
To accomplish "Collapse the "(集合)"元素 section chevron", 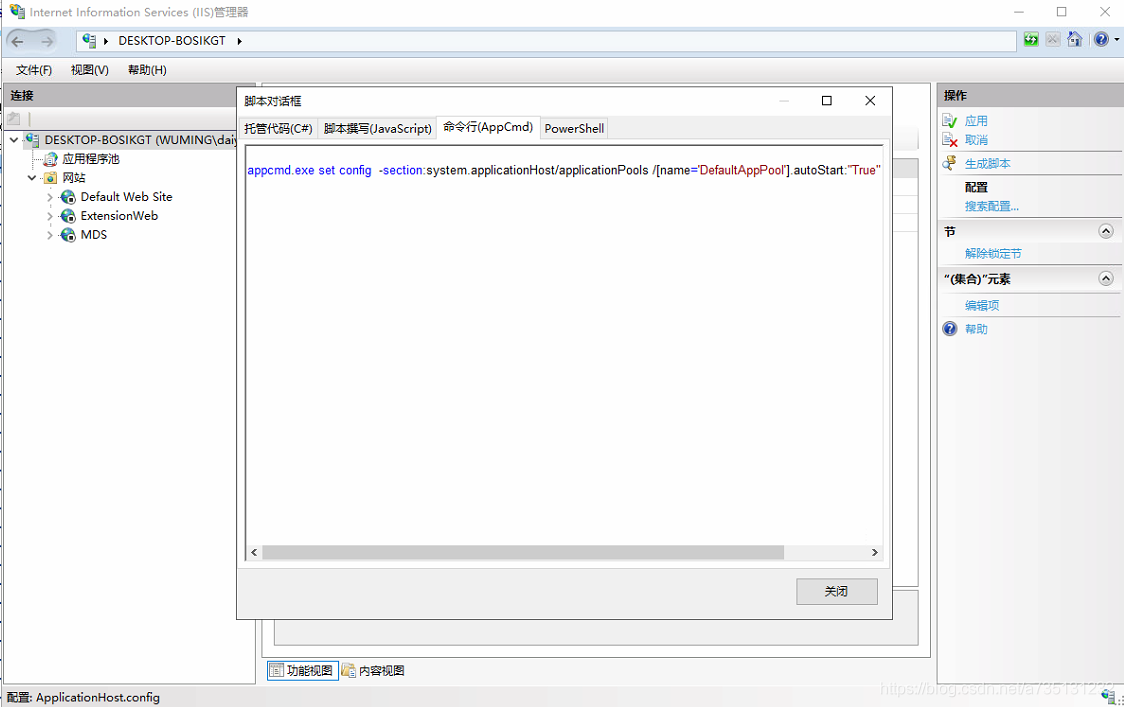I will point(1105,278).
